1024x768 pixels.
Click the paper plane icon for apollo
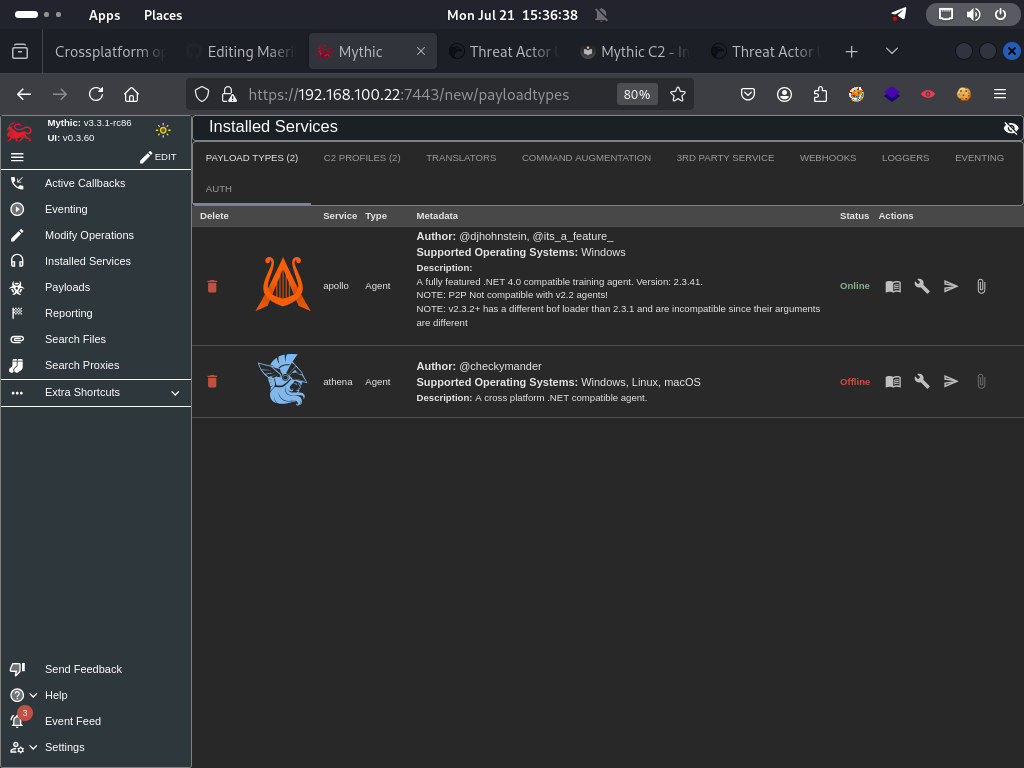click(951, 286)
